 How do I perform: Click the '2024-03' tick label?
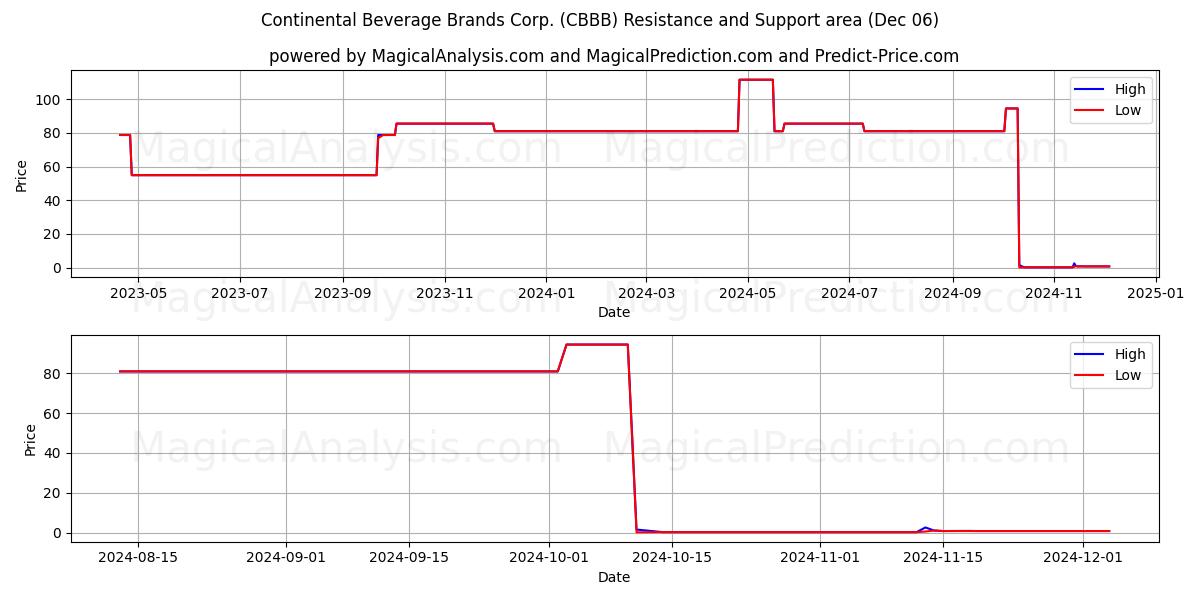646,293
